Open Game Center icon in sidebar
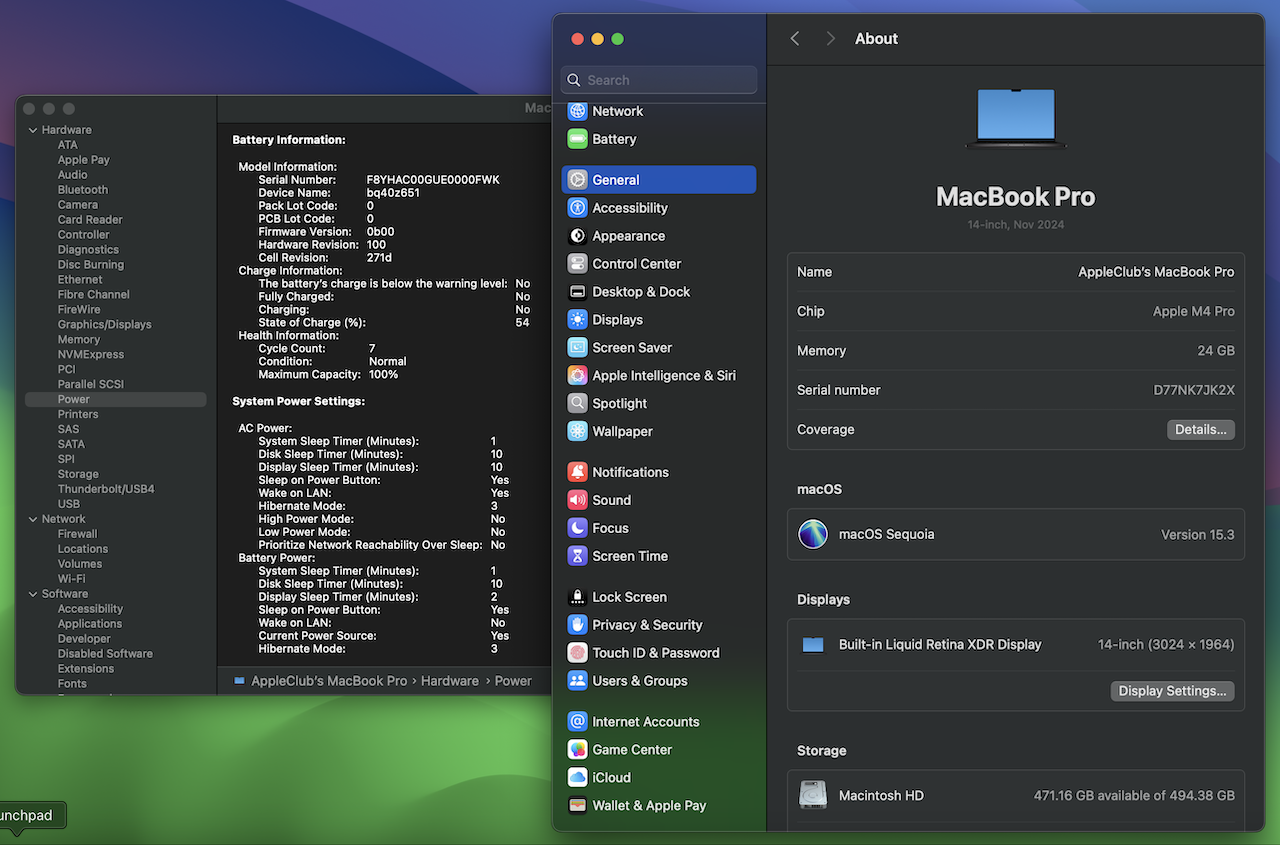The width and height of the screenshot is (1280, 845). (577, 750)
